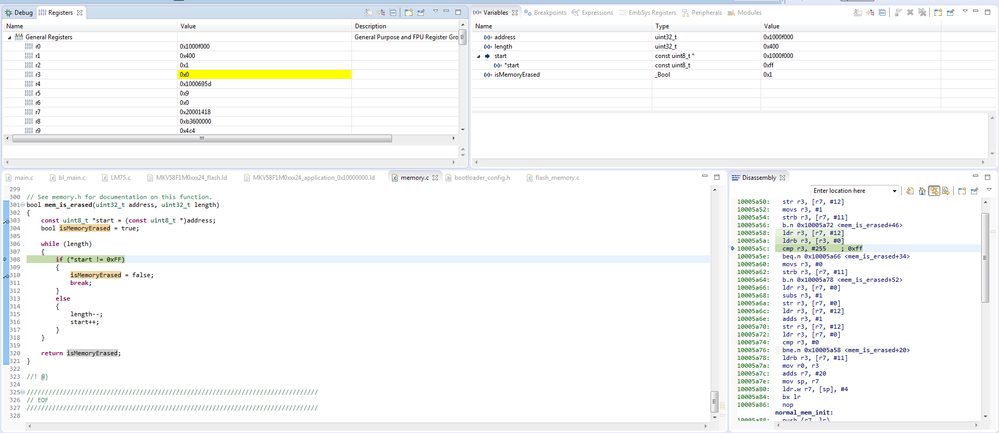The image size is (999, 433).
Task: Click the r4 value 0x1000695d cell
Action: tap(264, 83)
